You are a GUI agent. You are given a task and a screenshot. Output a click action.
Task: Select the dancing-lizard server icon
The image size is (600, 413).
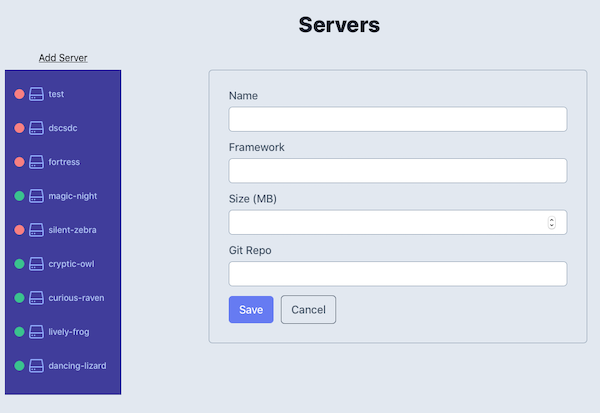[36, 366]
